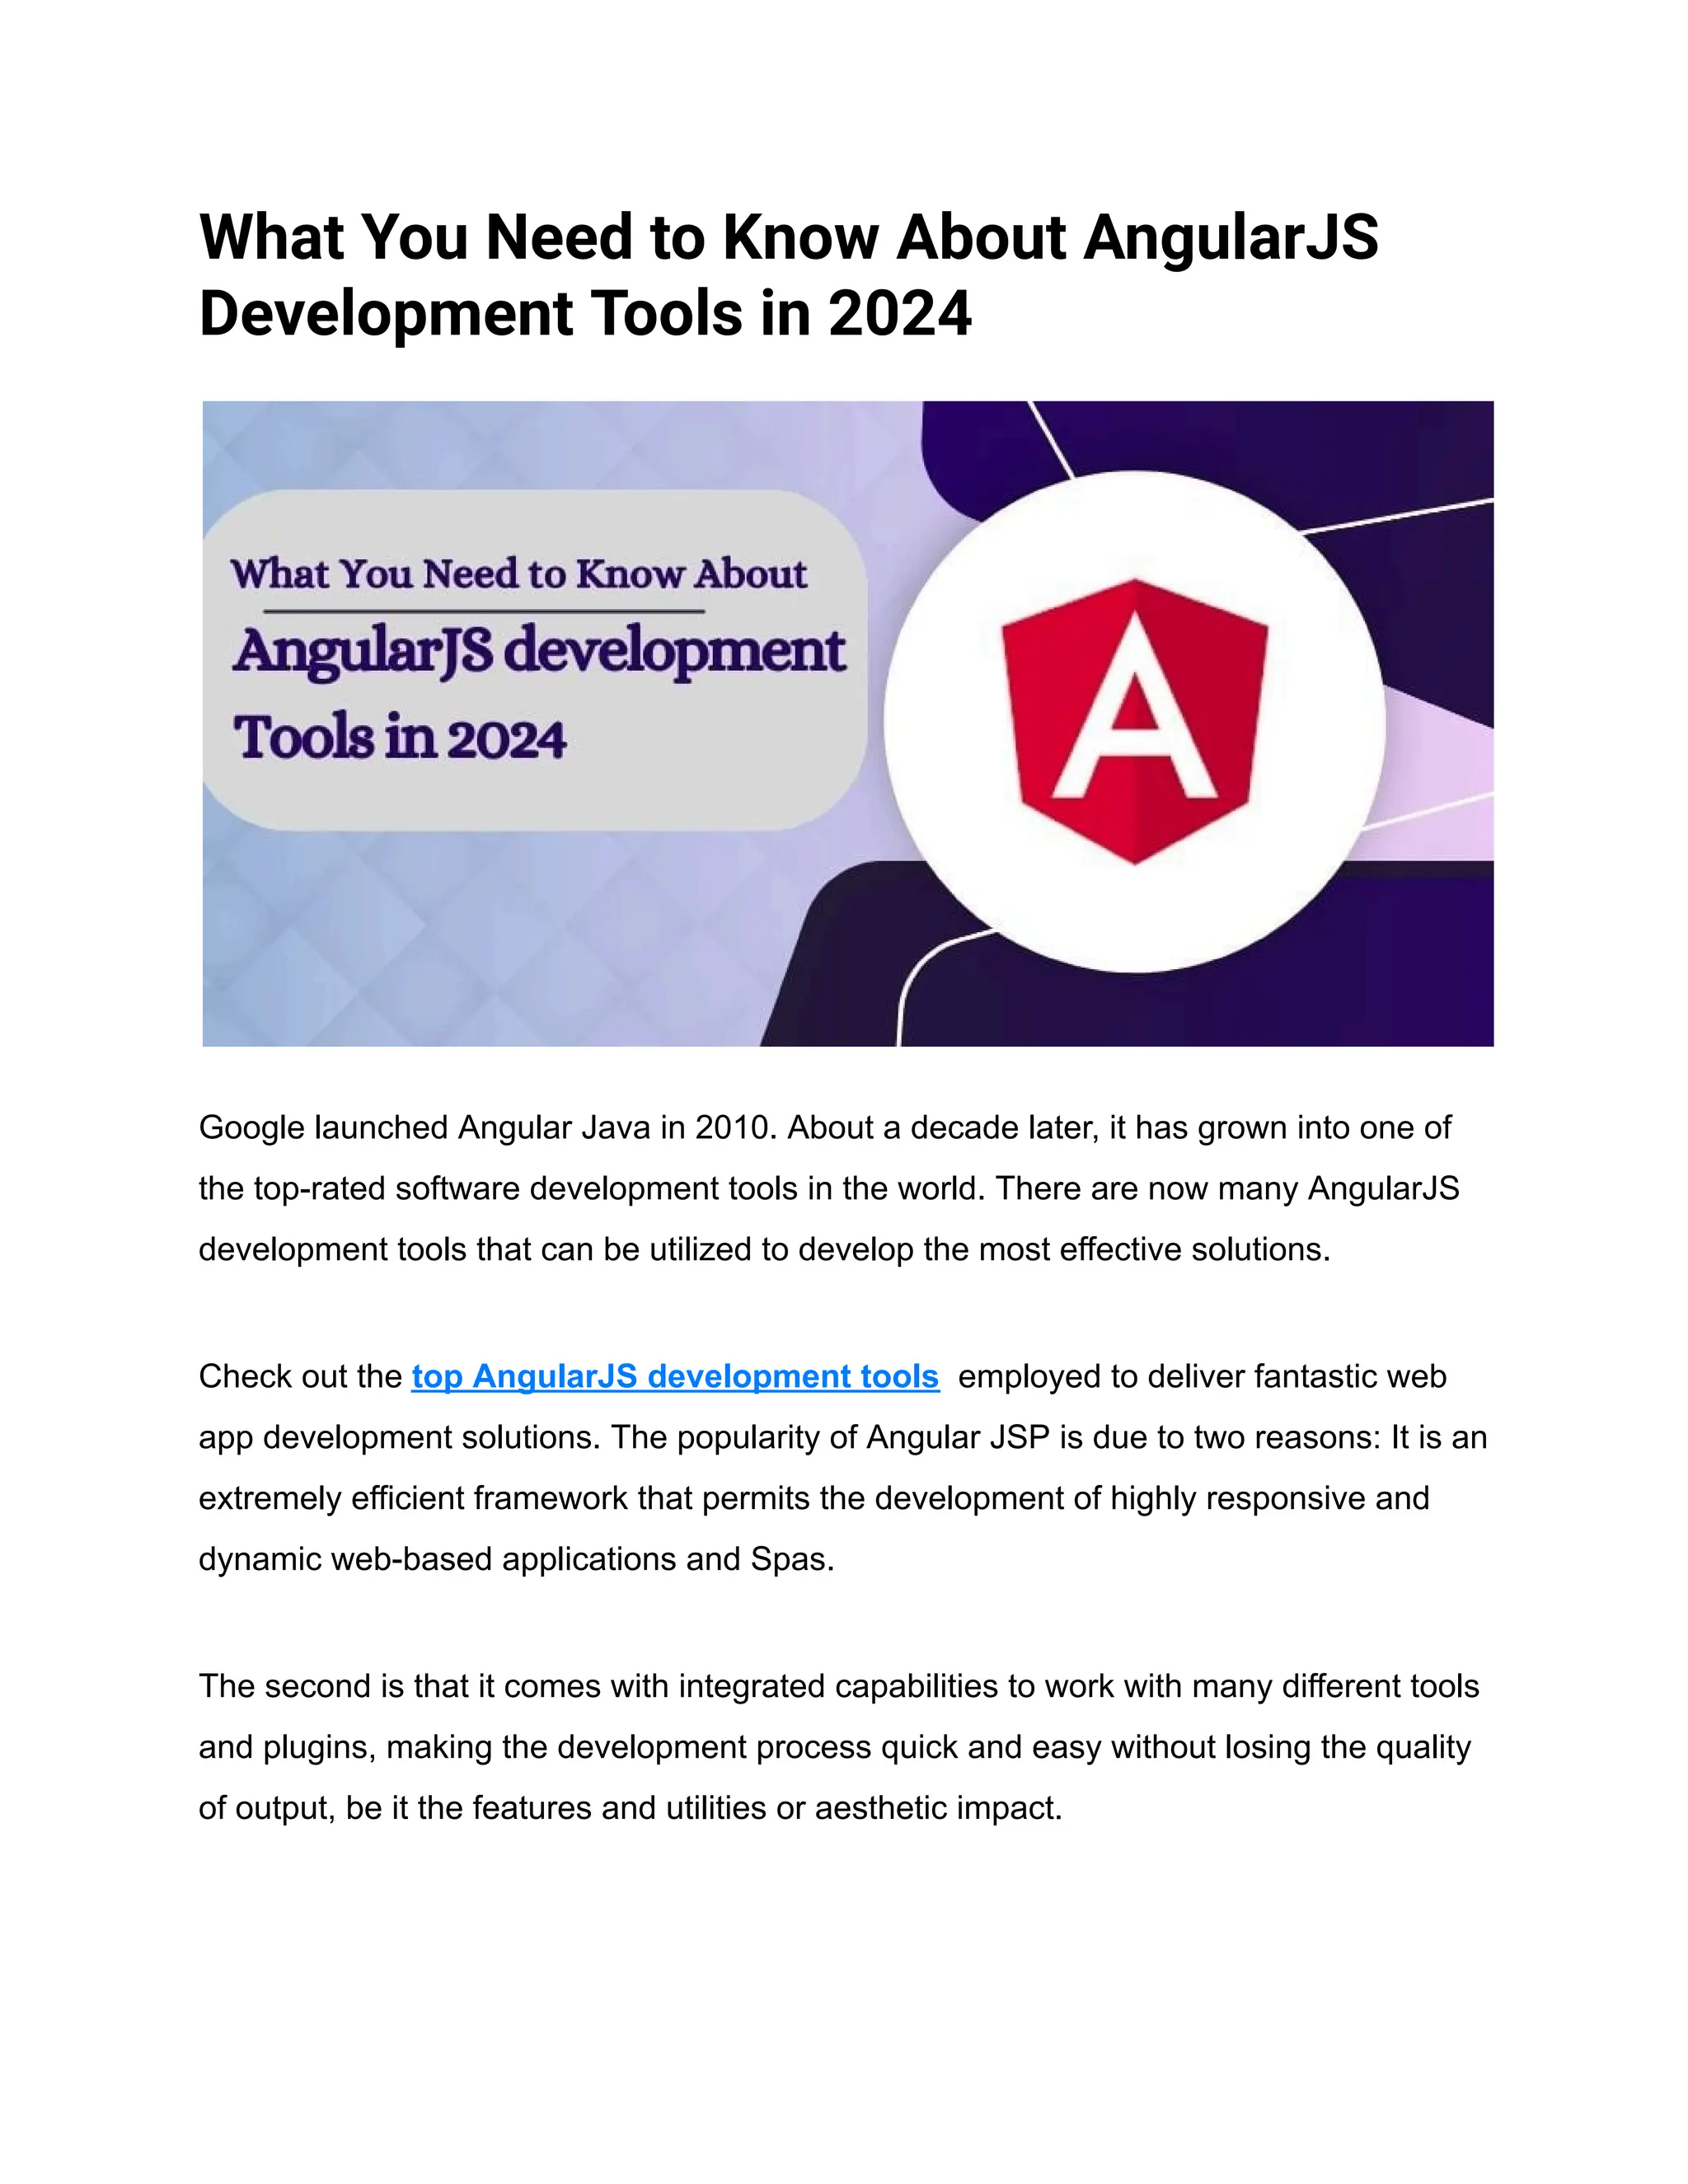
Task: Click the main heading 'What You Need to Know About AngularJS'
Action: point(788,237)
